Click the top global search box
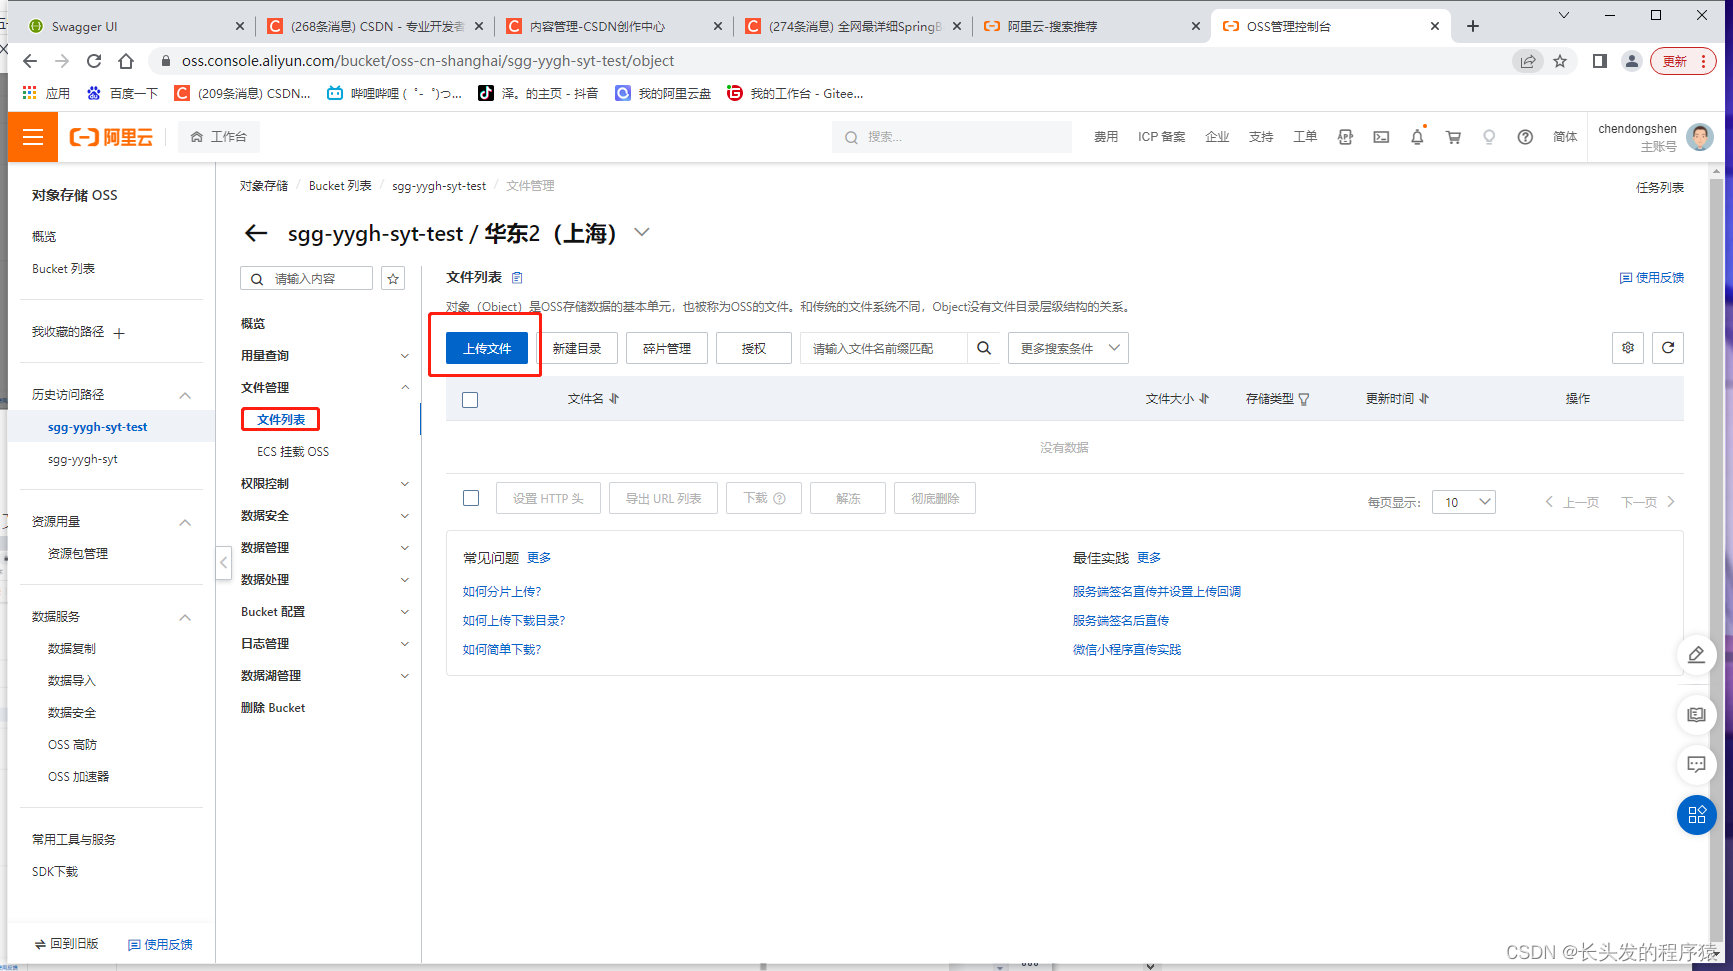1733x971 pixels. [952, 137]
